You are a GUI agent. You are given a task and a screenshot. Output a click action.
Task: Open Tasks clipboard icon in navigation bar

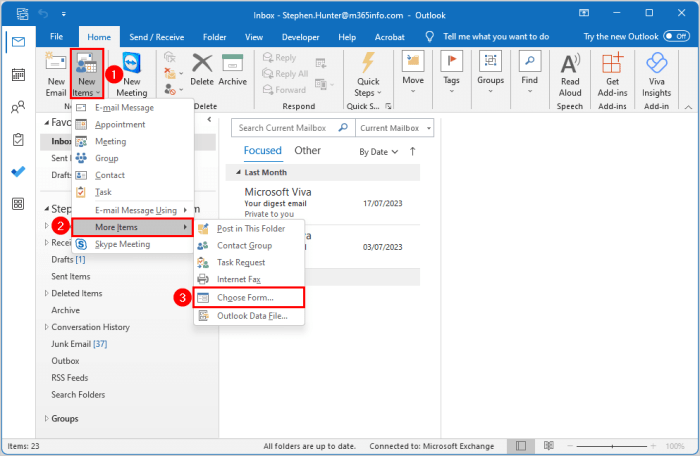pos(18,140)
